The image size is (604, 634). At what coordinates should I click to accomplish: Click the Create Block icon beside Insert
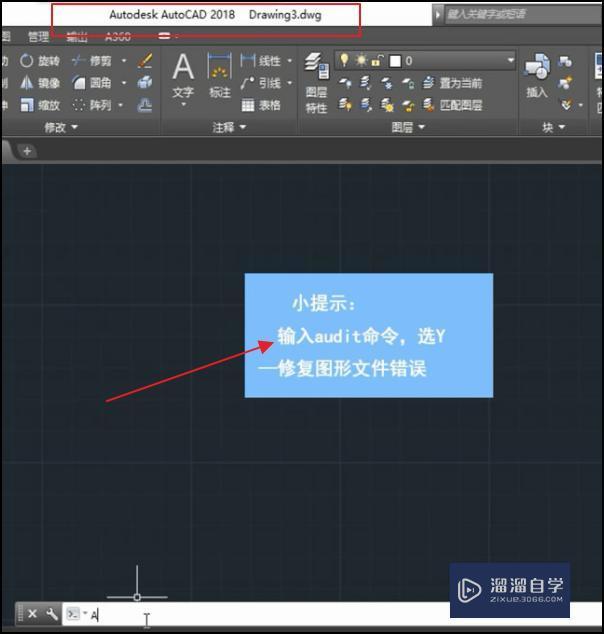pyautogui.click(x=565, y=61)
